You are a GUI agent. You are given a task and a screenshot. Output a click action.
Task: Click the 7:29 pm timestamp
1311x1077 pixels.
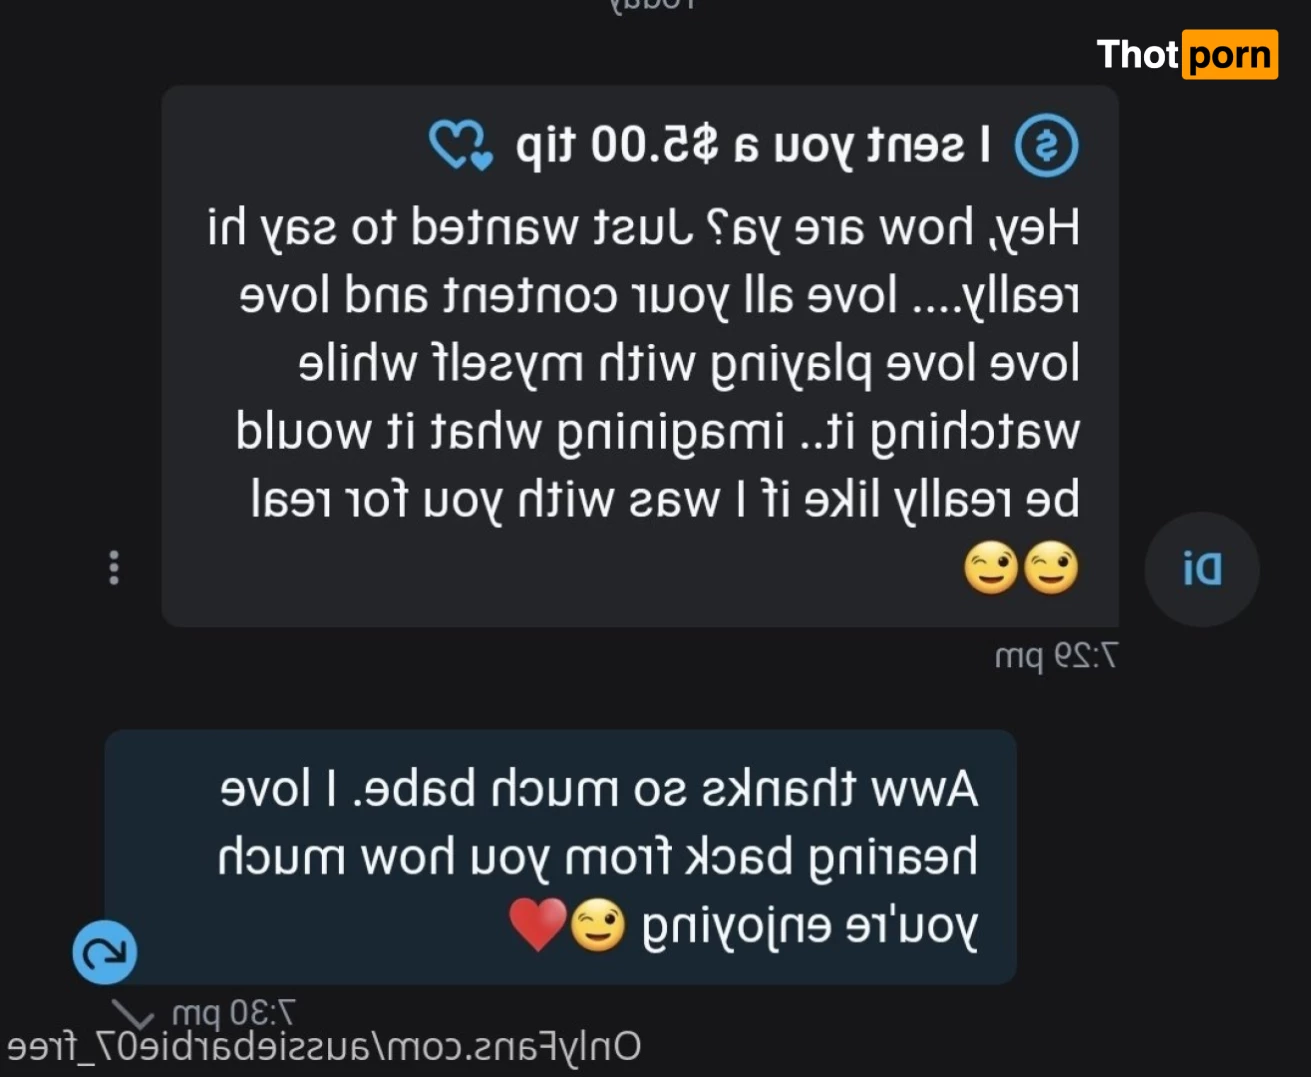[1056, 657]
